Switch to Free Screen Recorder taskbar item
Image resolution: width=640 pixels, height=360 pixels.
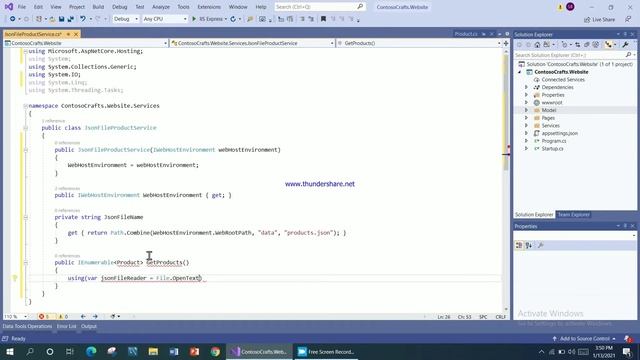(326, 351)
